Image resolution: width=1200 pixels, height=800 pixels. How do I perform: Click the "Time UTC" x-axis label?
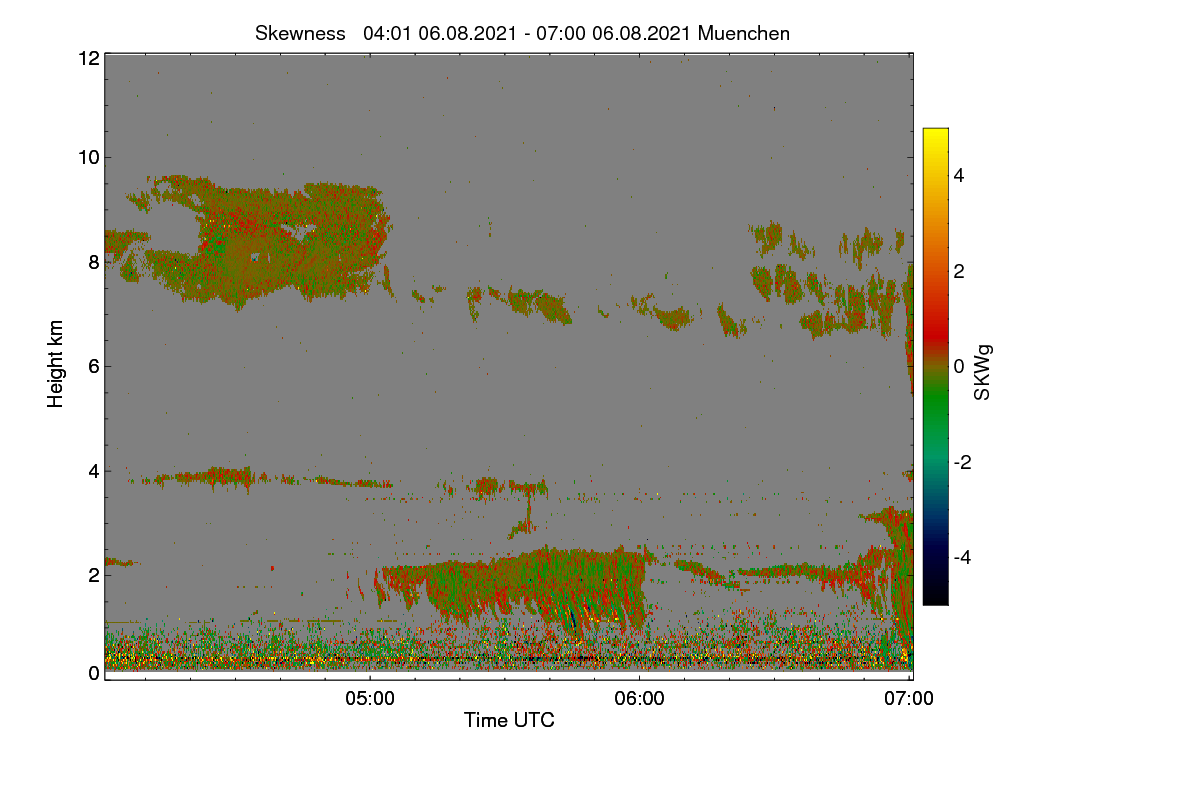click(x=509, y=720)
